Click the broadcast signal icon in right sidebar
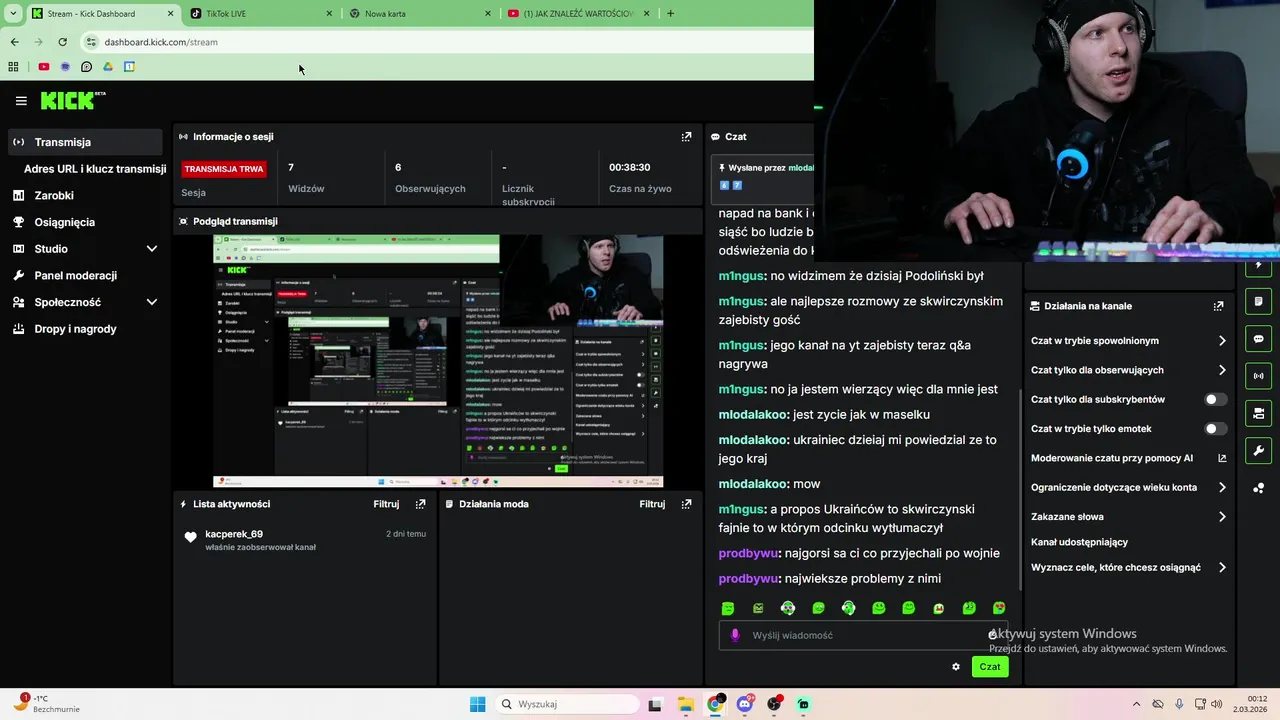 (1259, 376)
